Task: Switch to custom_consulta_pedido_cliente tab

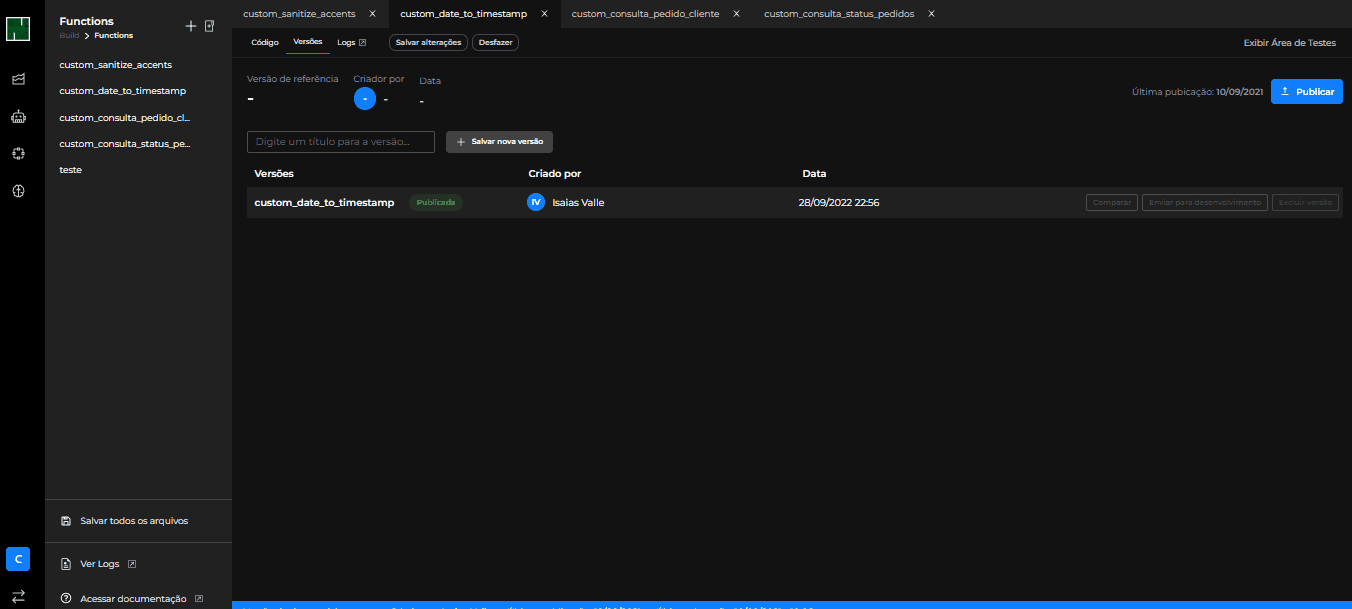Action: (x=645, y=14)
